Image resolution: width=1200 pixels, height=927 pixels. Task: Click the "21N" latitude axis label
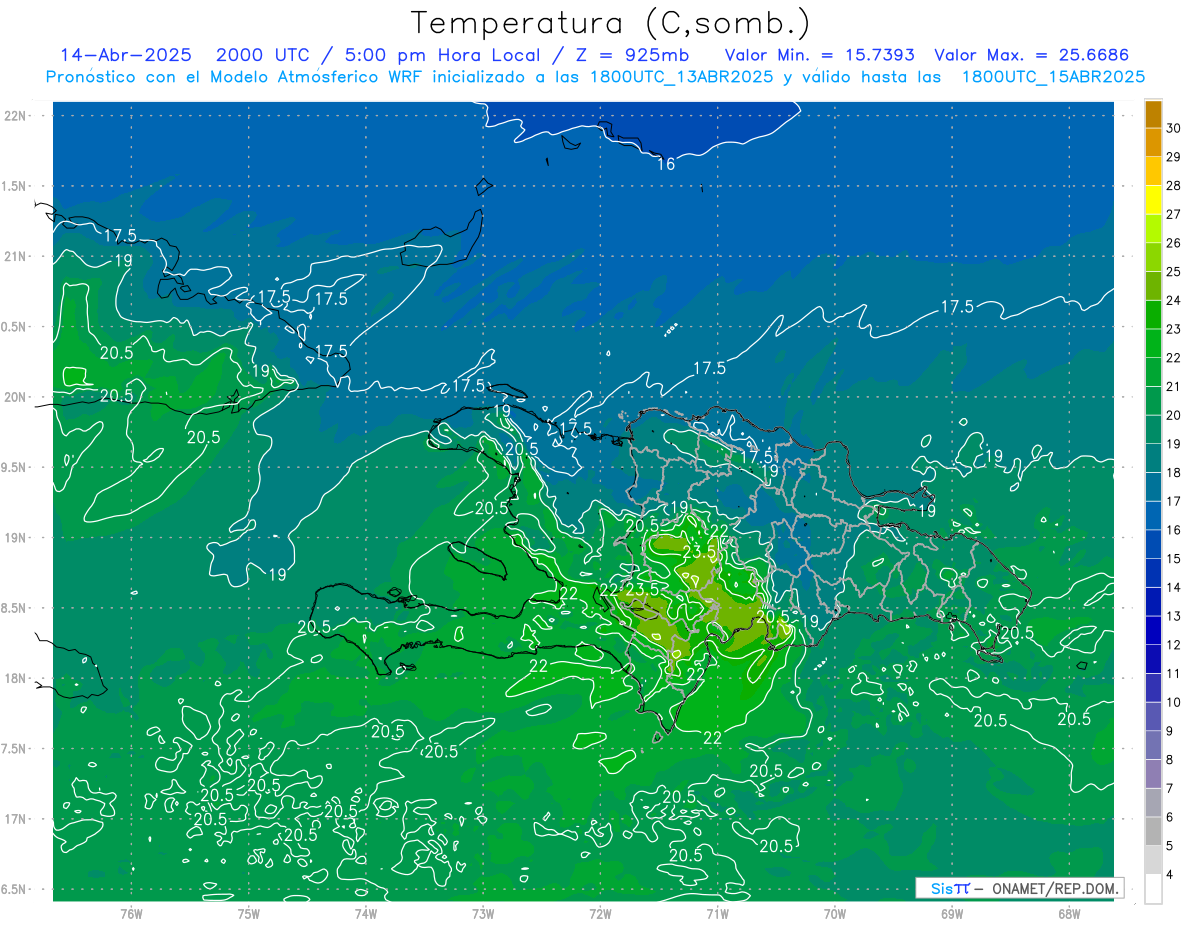pos(16,256)
